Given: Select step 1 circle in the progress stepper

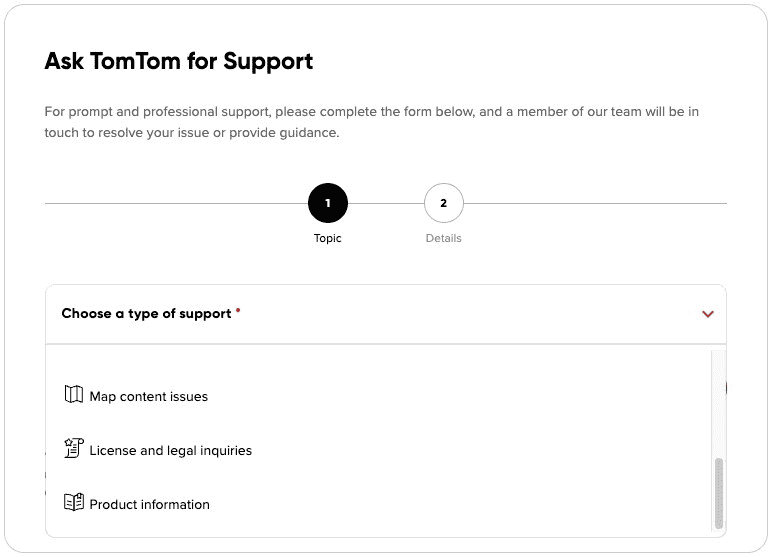Looking at the screenshot, I should (x=327, y=204).
